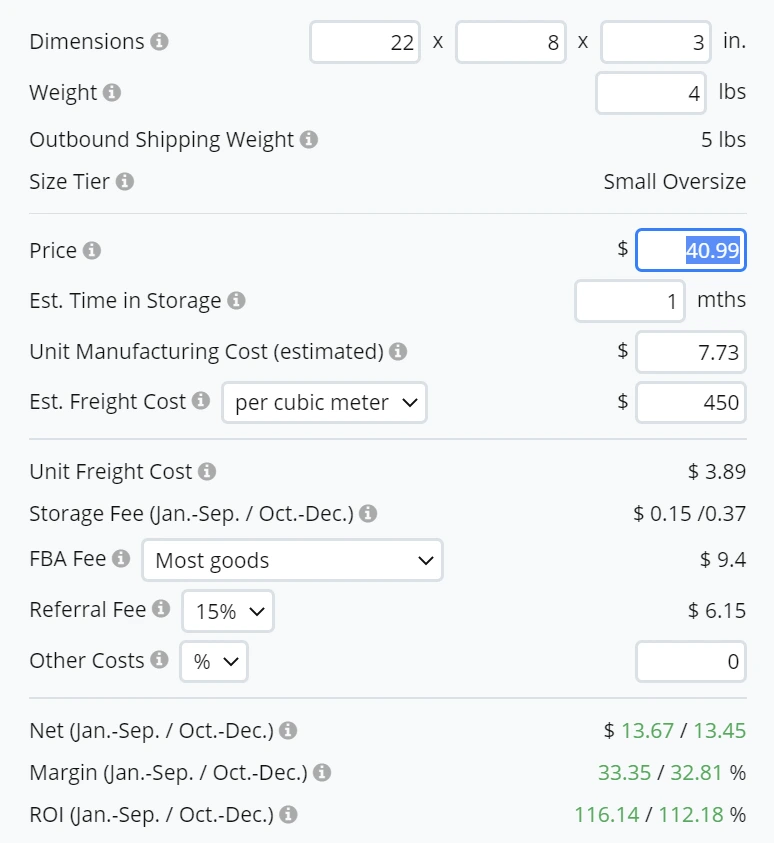The height and width of the screenshot is (843, 774).
Task: Click the Est. Freight Cost info icon
Action: tap(205, 401)
